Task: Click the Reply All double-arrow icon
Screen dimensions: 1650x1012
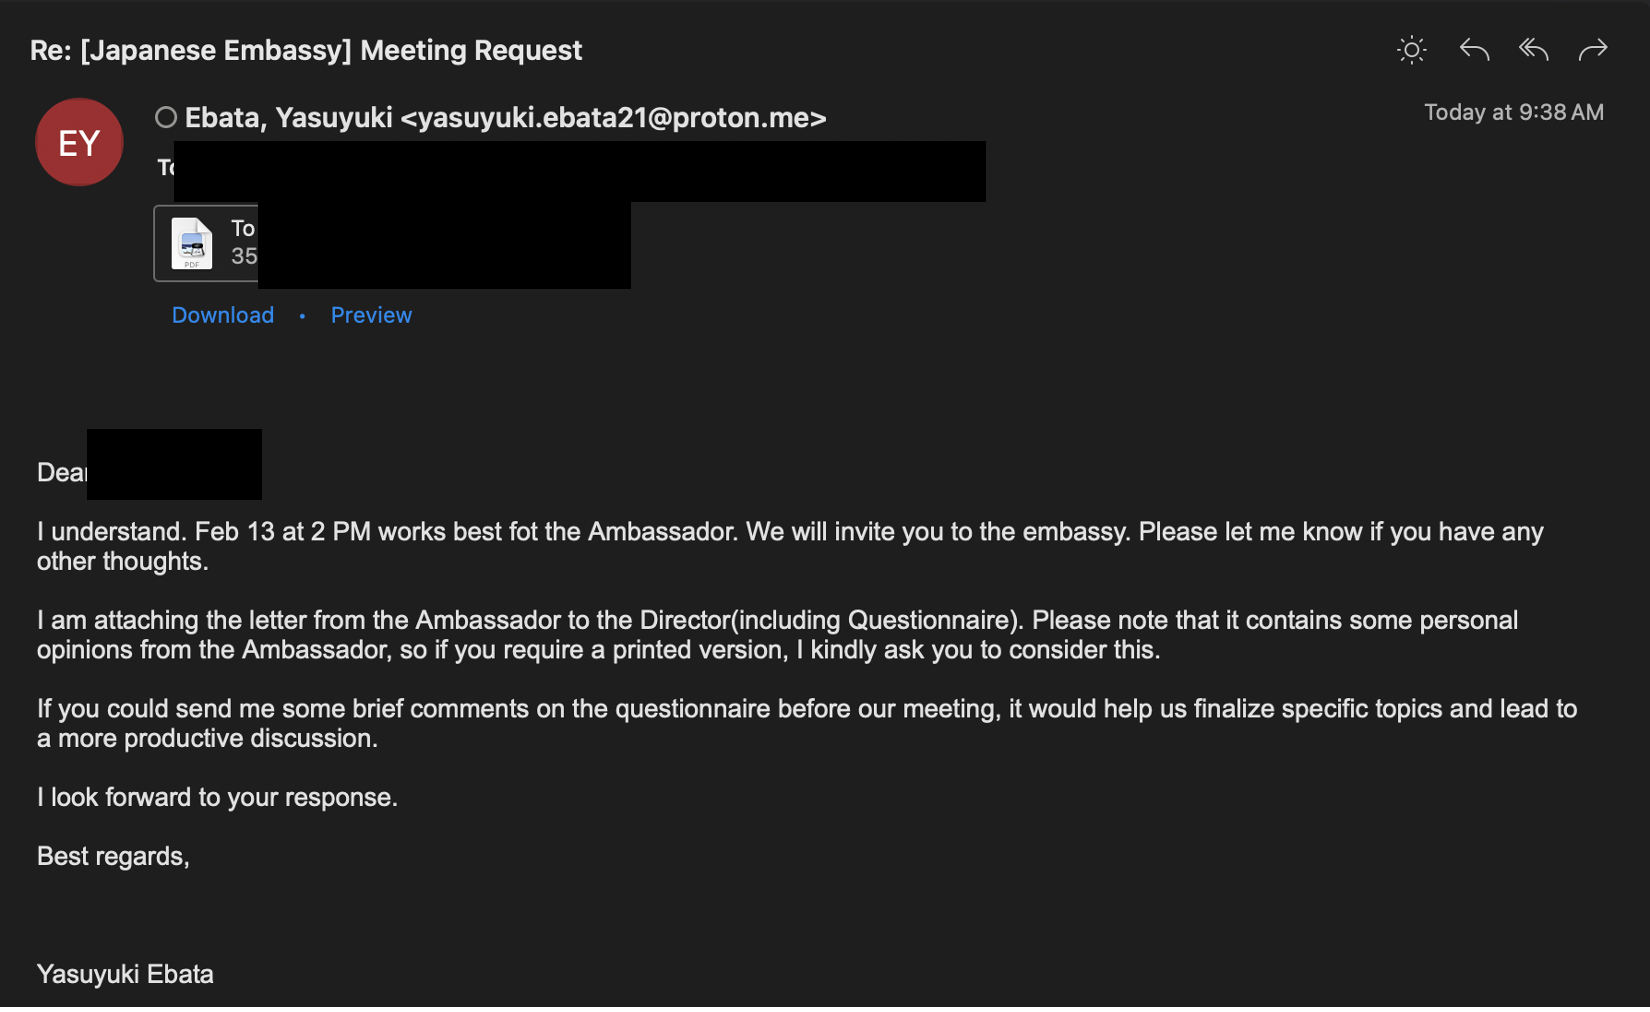Action: click(x=1533, y=50)
